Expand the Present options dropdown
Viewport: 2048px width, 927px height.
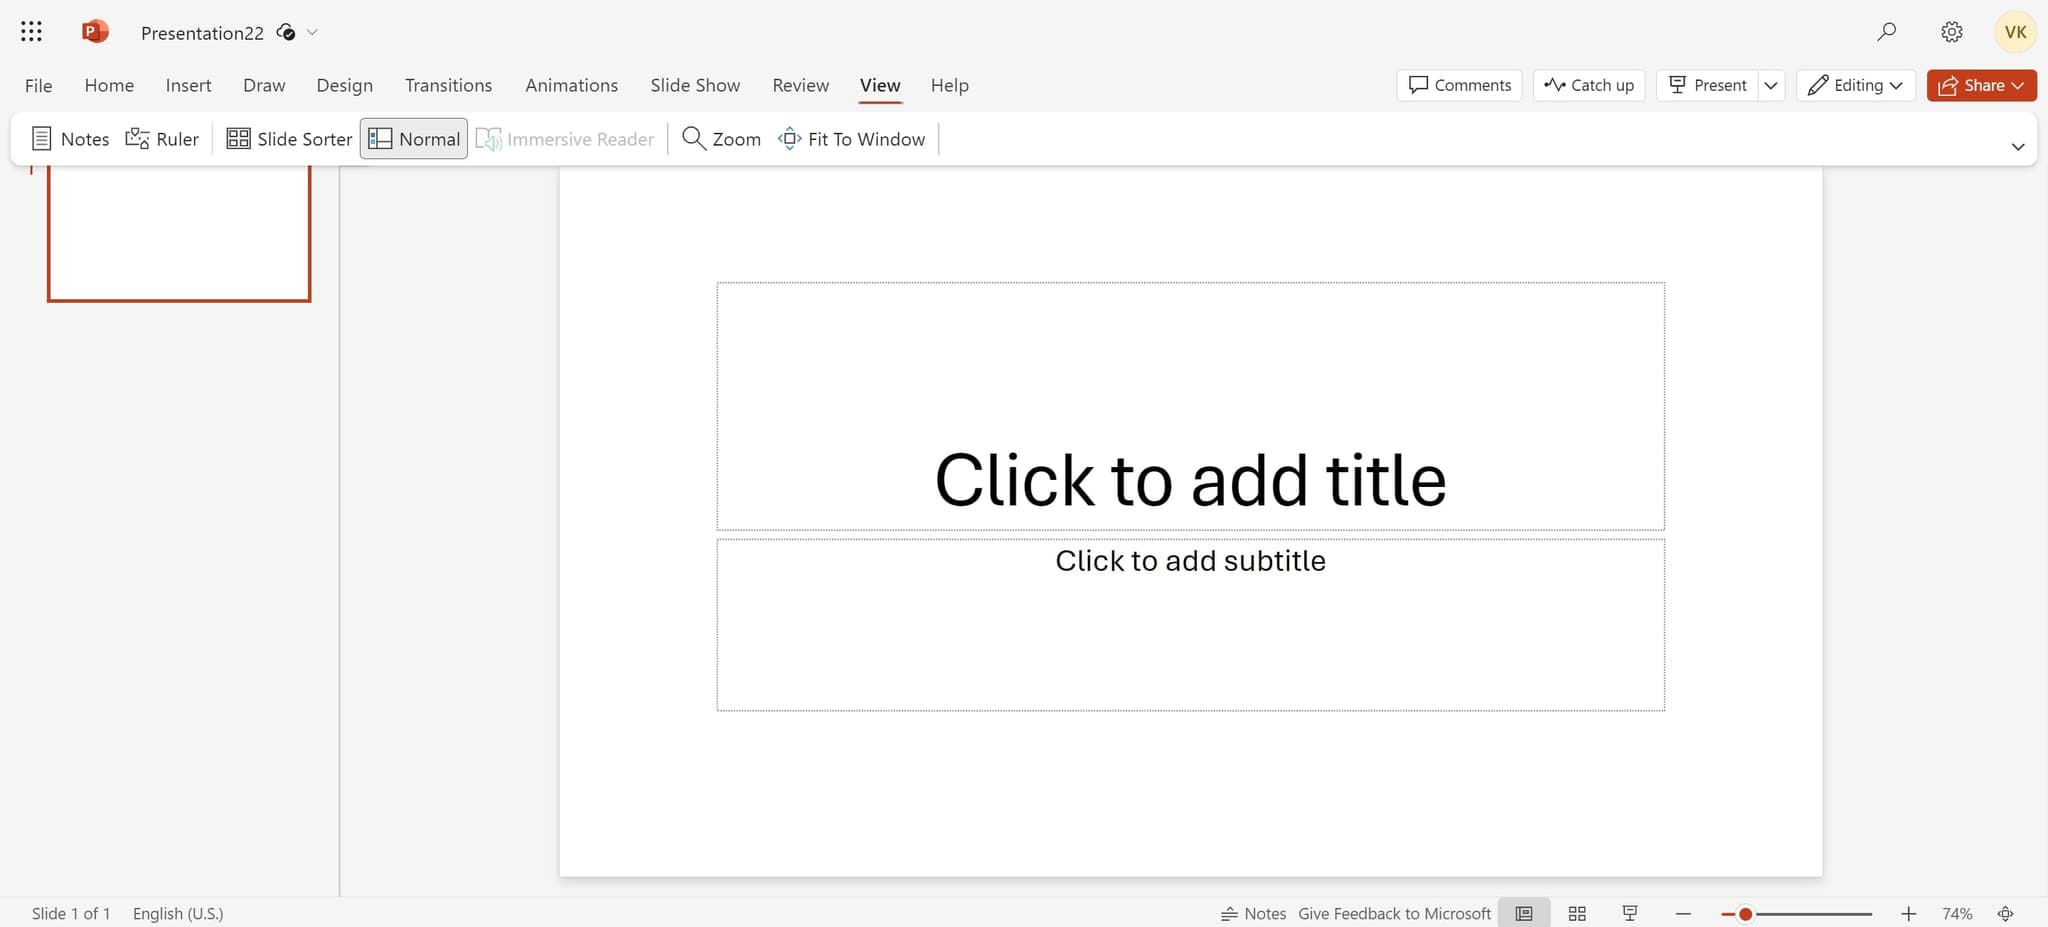pyautogui.click(x=1772, y=85)
